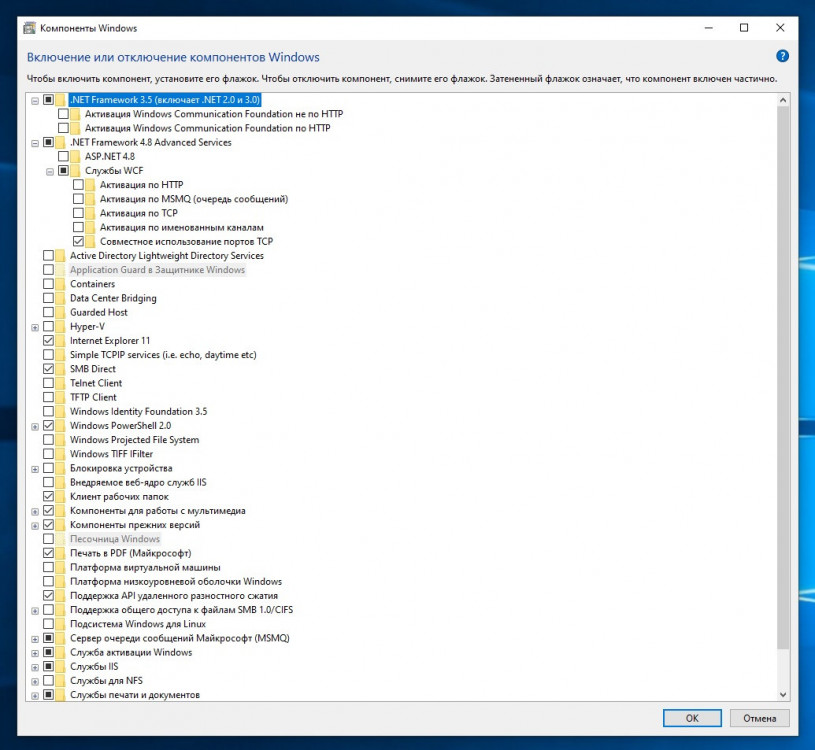Uncheck Совместное использование портов TCP

(x=78, y=241)
